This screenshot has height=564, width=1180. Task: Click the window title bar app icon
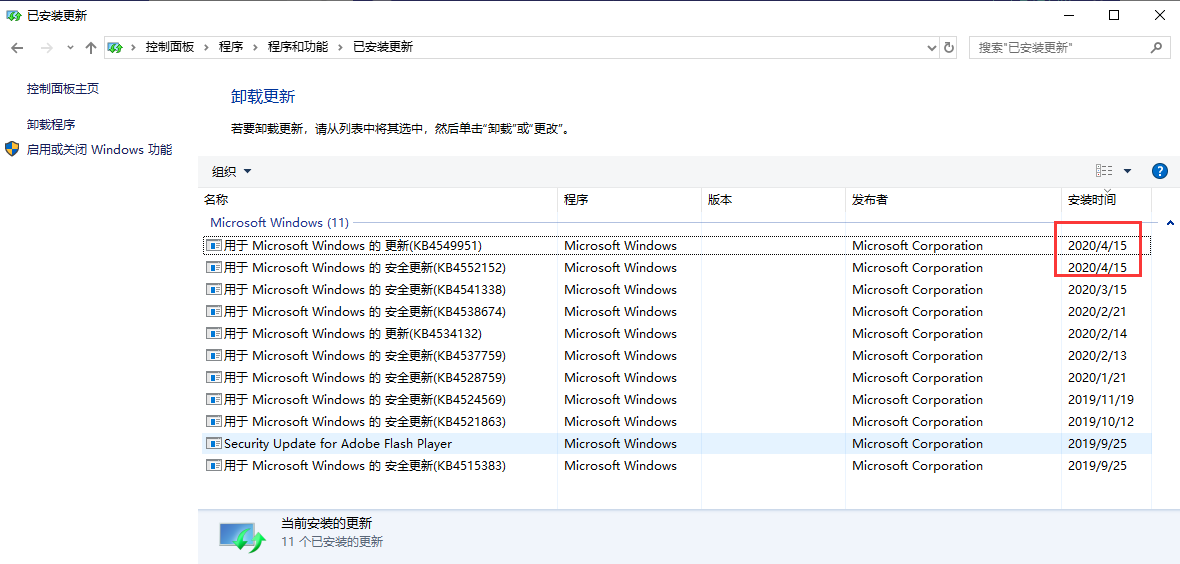[14, 14]
